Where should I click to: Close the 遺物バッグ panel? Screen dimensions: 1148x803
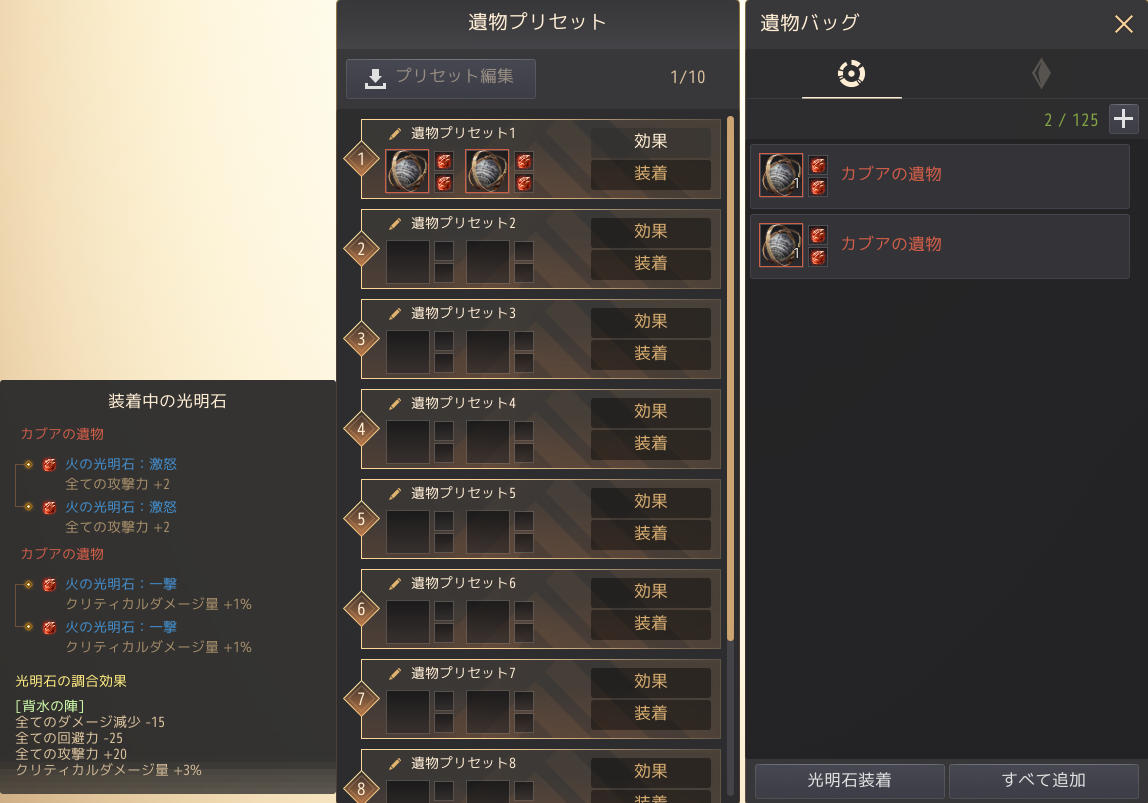pos(1123,24)
